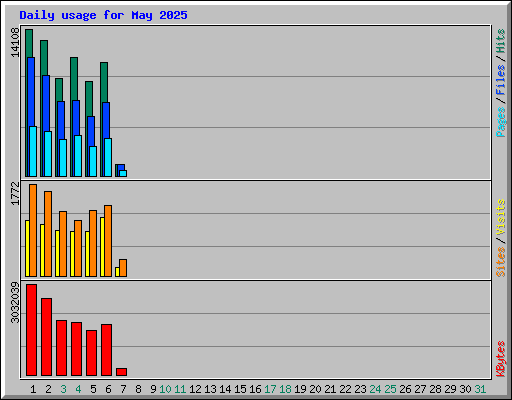Image resolution: width=512 pixels, height=400 pixels.
Task: Click the day 1 yellow Visits bar
Action: click(x=27, y=248)
